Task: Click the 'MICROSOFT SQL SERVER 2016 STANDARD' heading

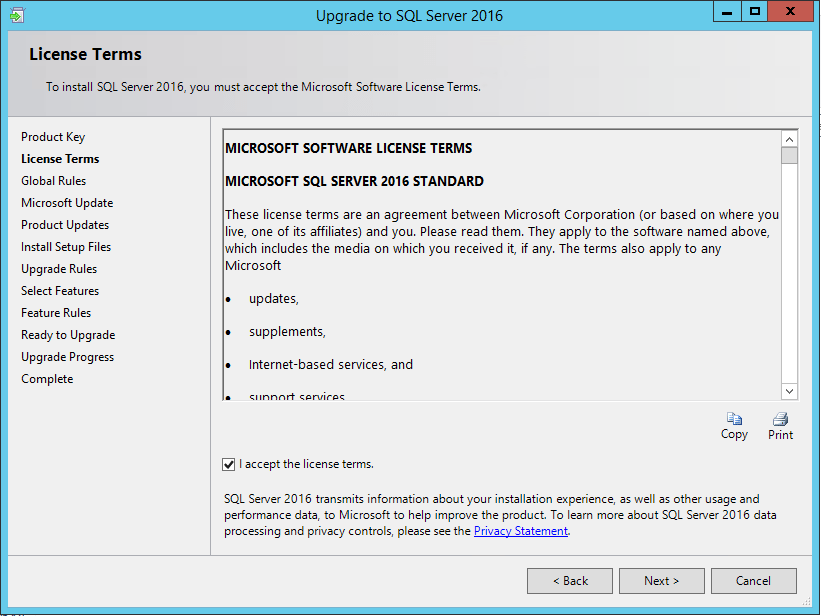Action: pos(354,181)
